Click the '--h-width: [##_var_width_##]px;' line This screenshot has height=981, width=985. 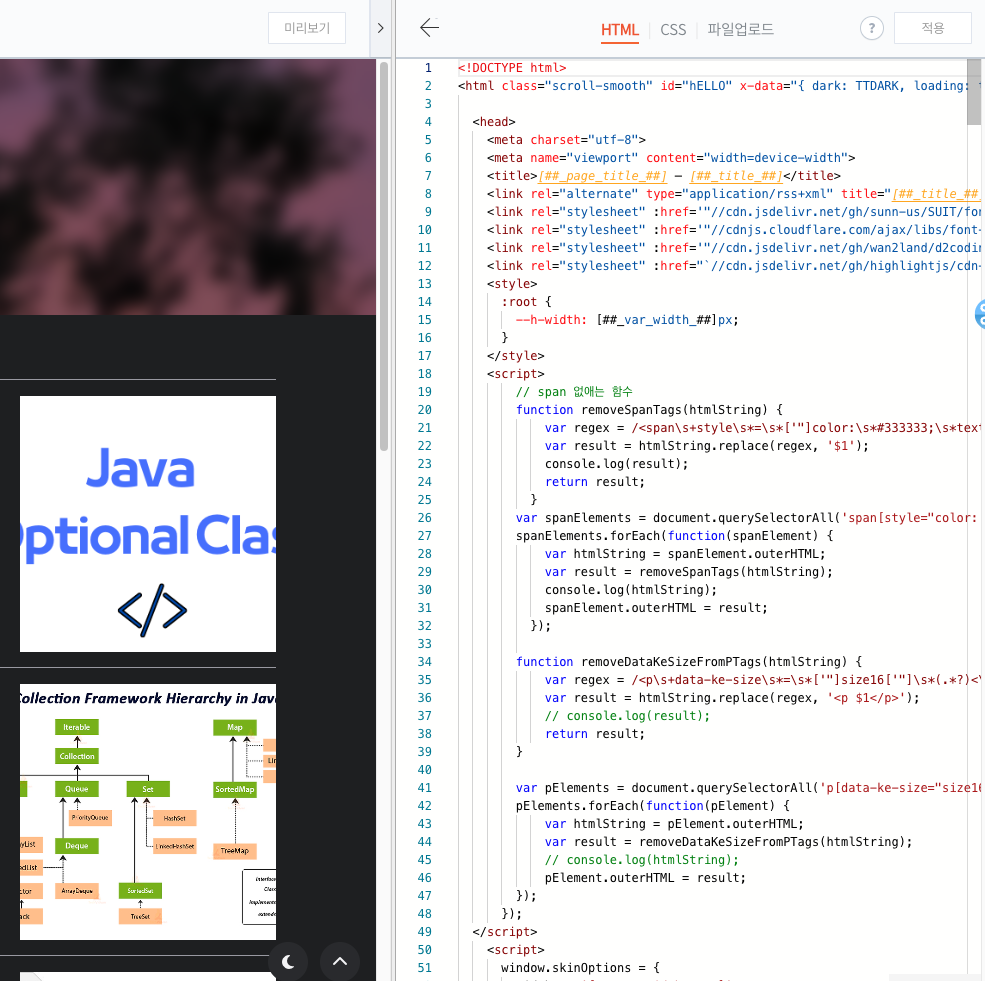tap(627, 320)
